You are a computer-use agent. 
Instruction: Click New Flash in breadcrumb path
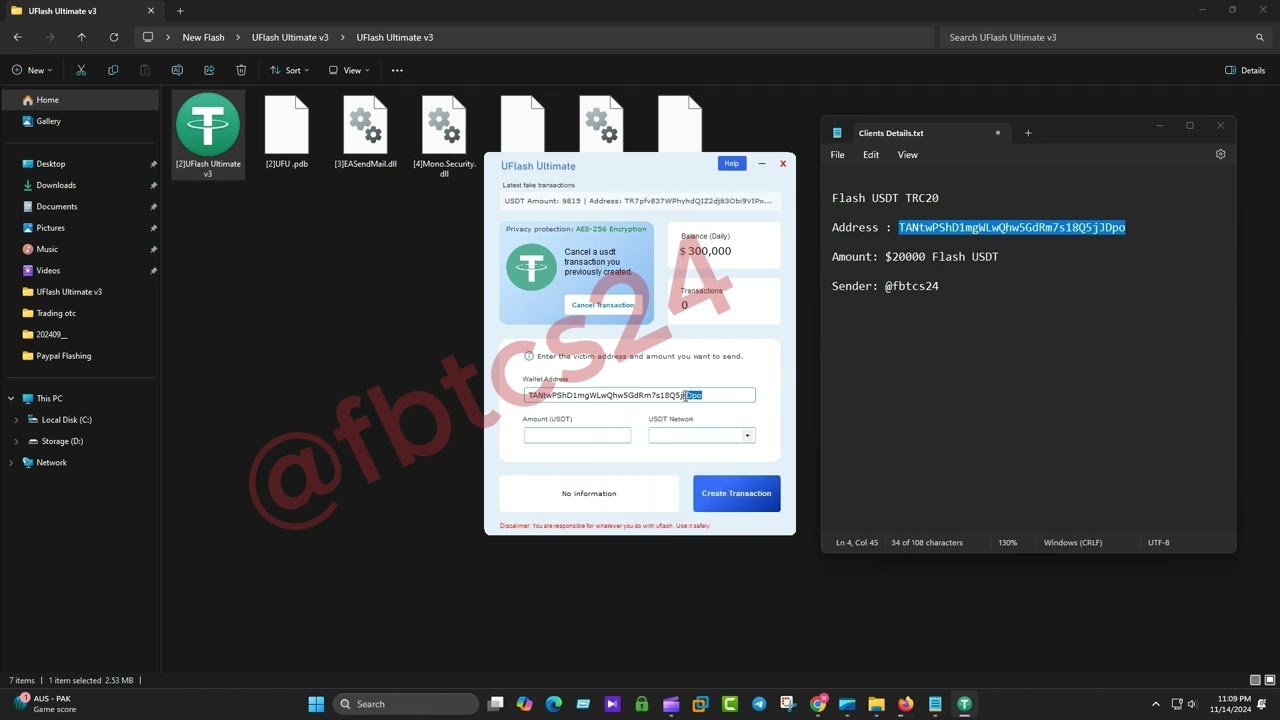click(203, 37)
